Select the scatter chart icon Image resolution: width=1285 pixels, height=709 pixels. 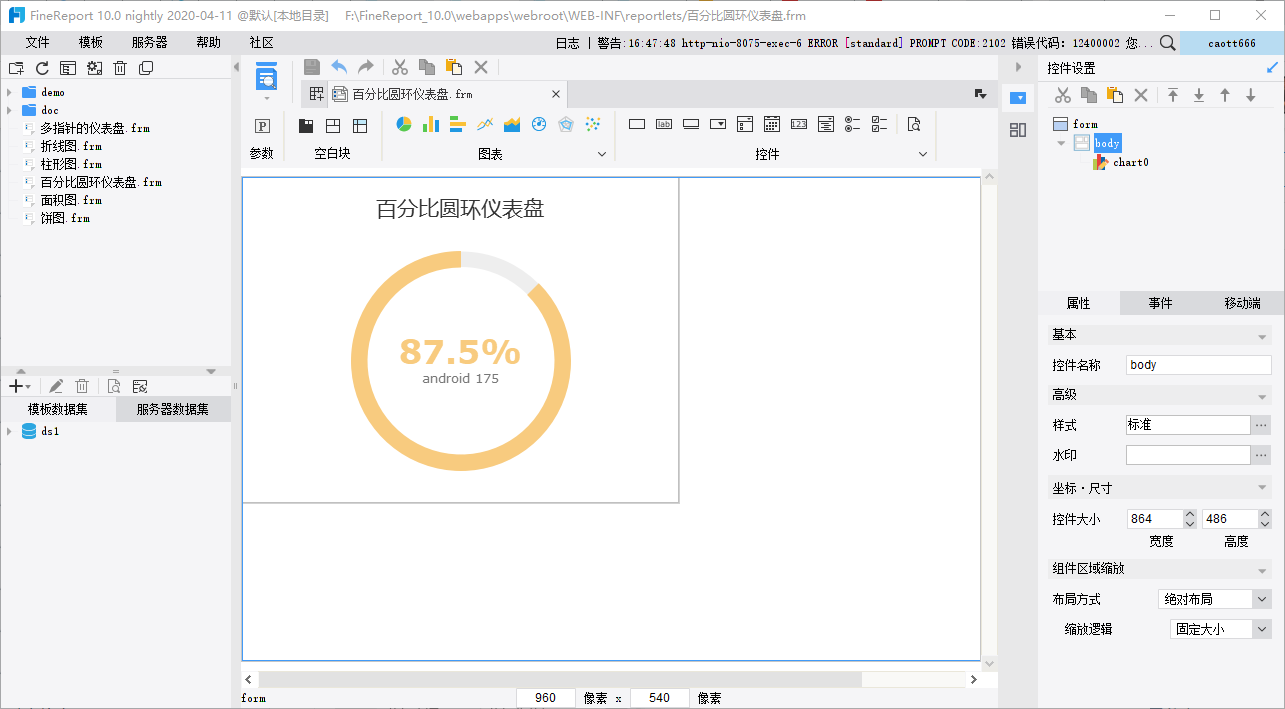pyautogui.click(x=593, y=124)
